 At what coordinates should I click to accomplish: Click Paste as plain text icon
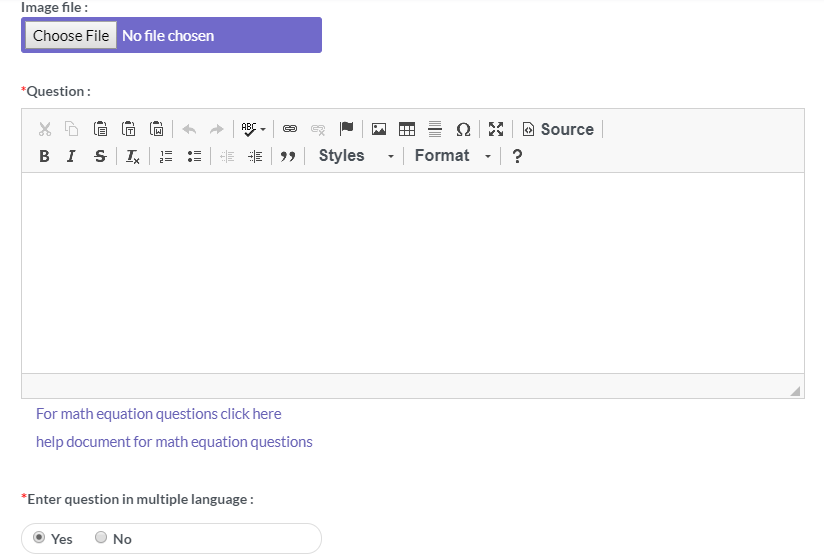click(128, 129)
